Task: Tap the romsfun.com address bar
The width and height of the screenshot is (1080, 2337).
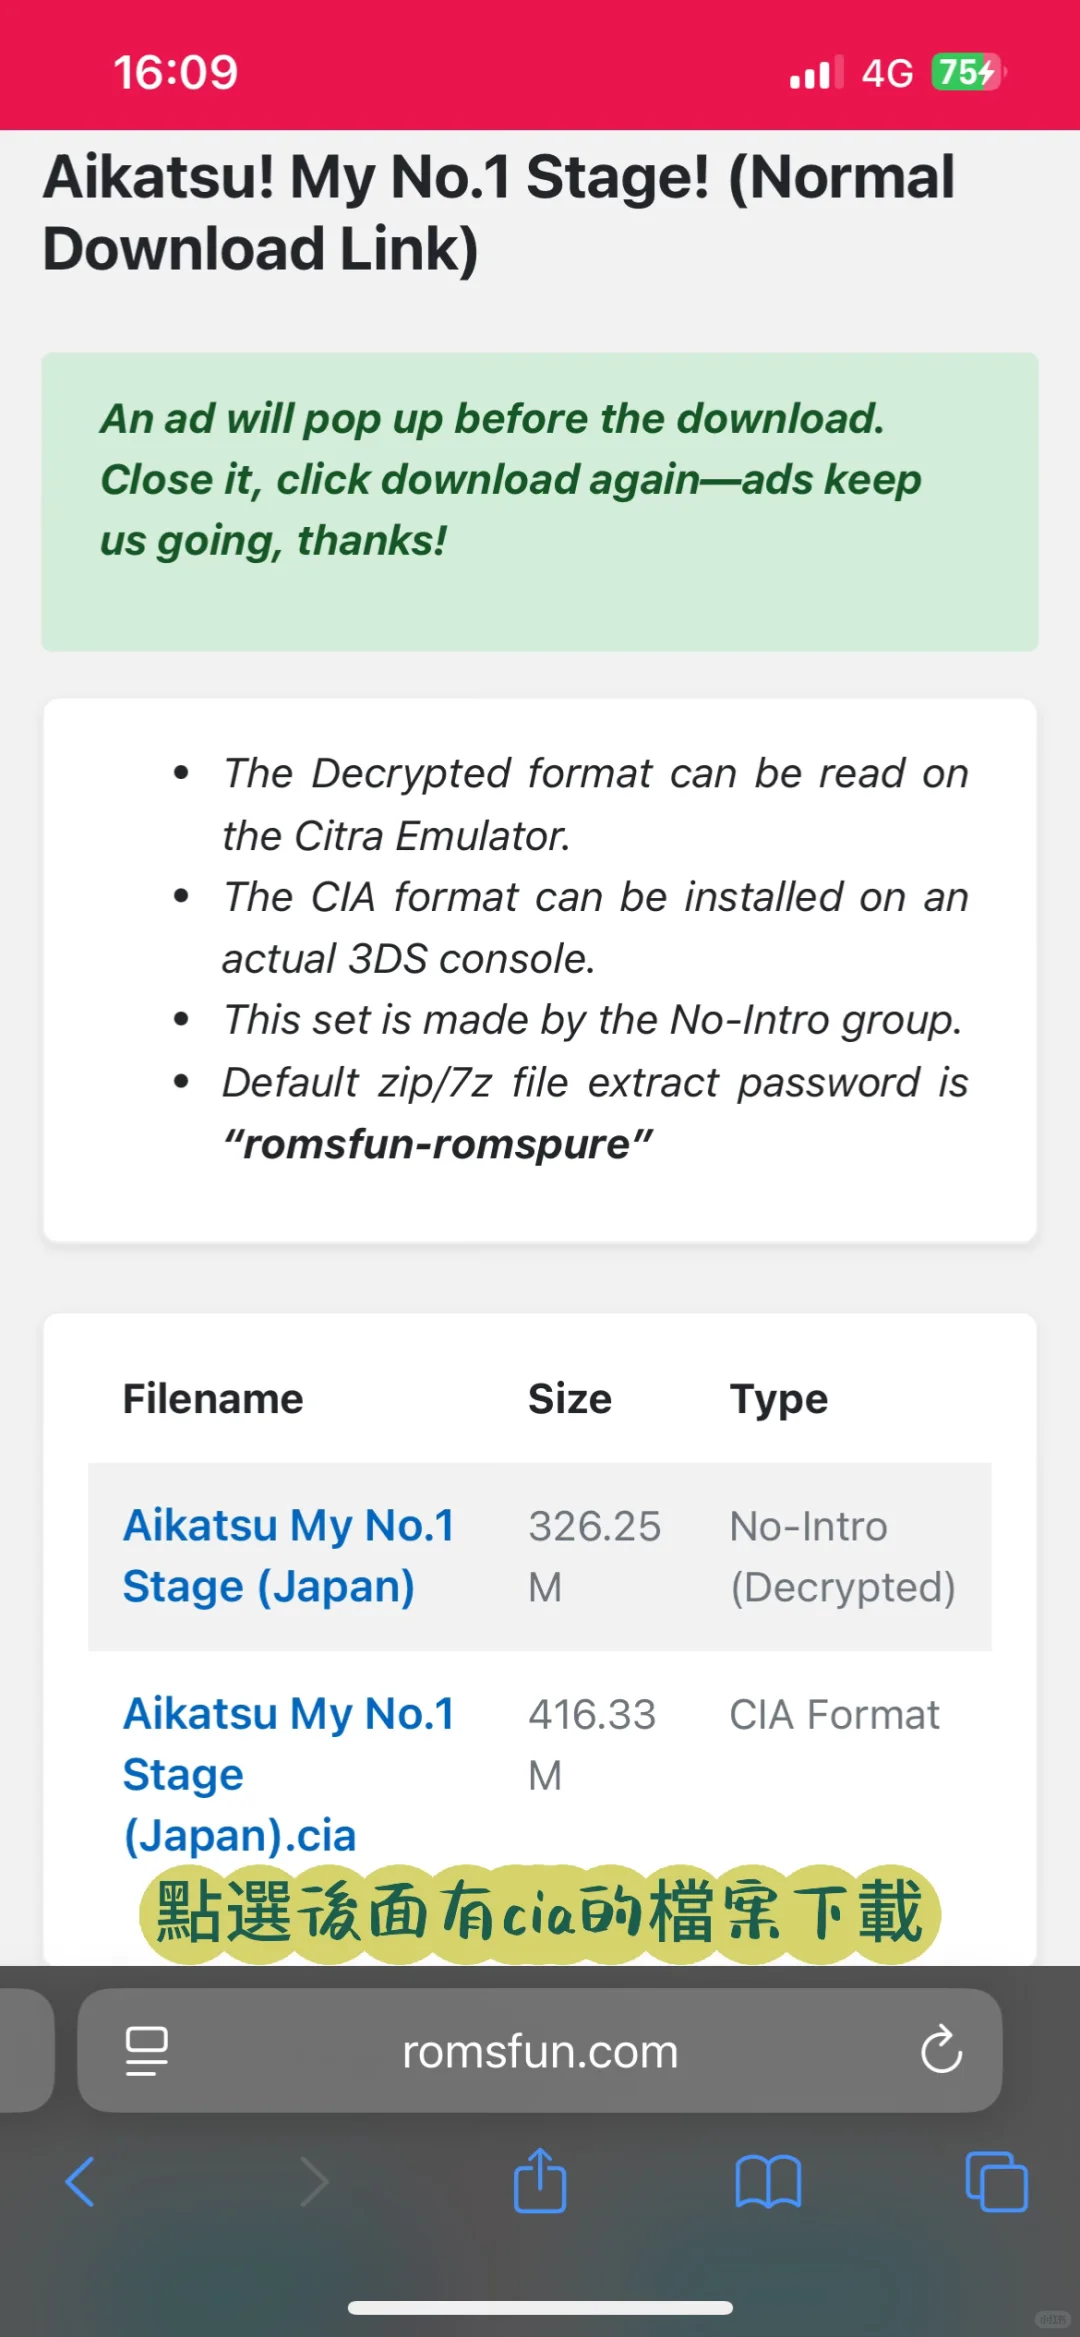Action: coord(540,2050)
